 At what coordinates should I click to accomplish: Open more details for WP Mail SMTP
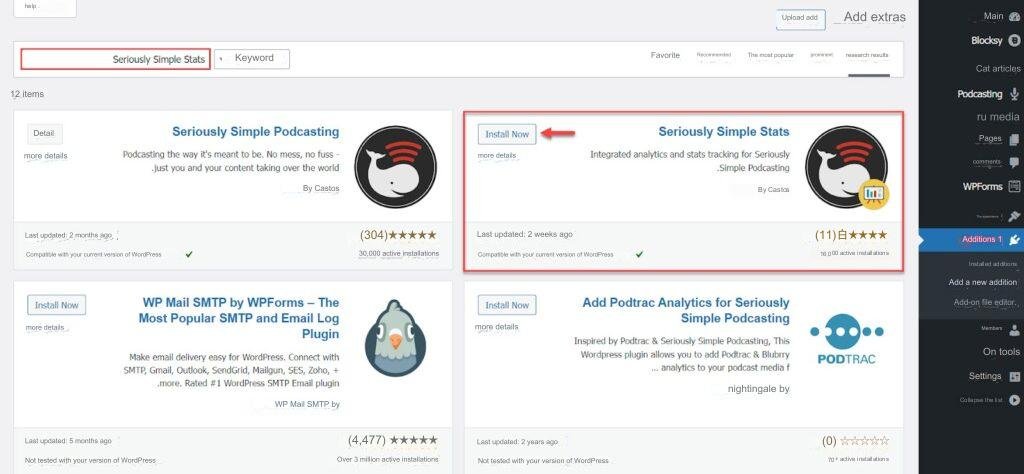[x=45, y=327]
